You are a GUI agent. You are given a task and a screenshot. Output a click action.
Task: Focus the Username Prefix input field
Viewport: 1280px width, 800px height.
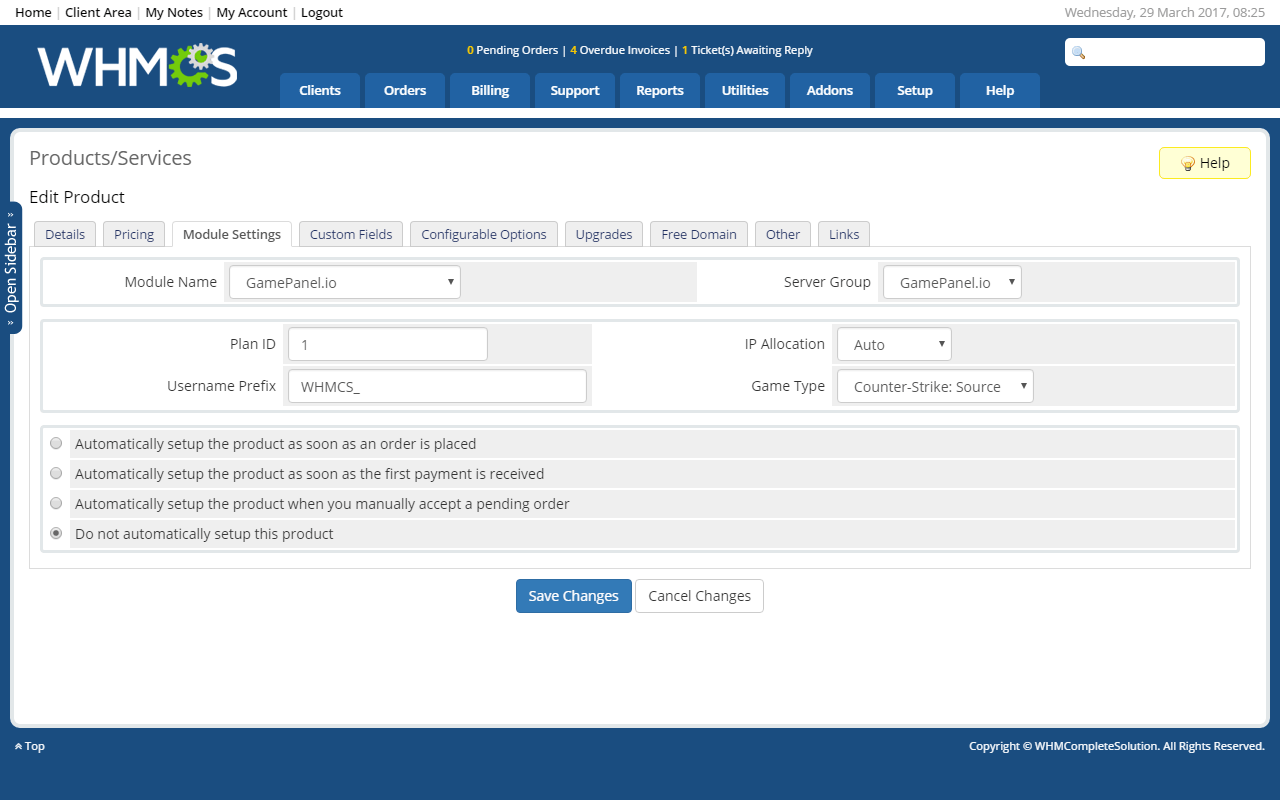[x=437, y=386]
